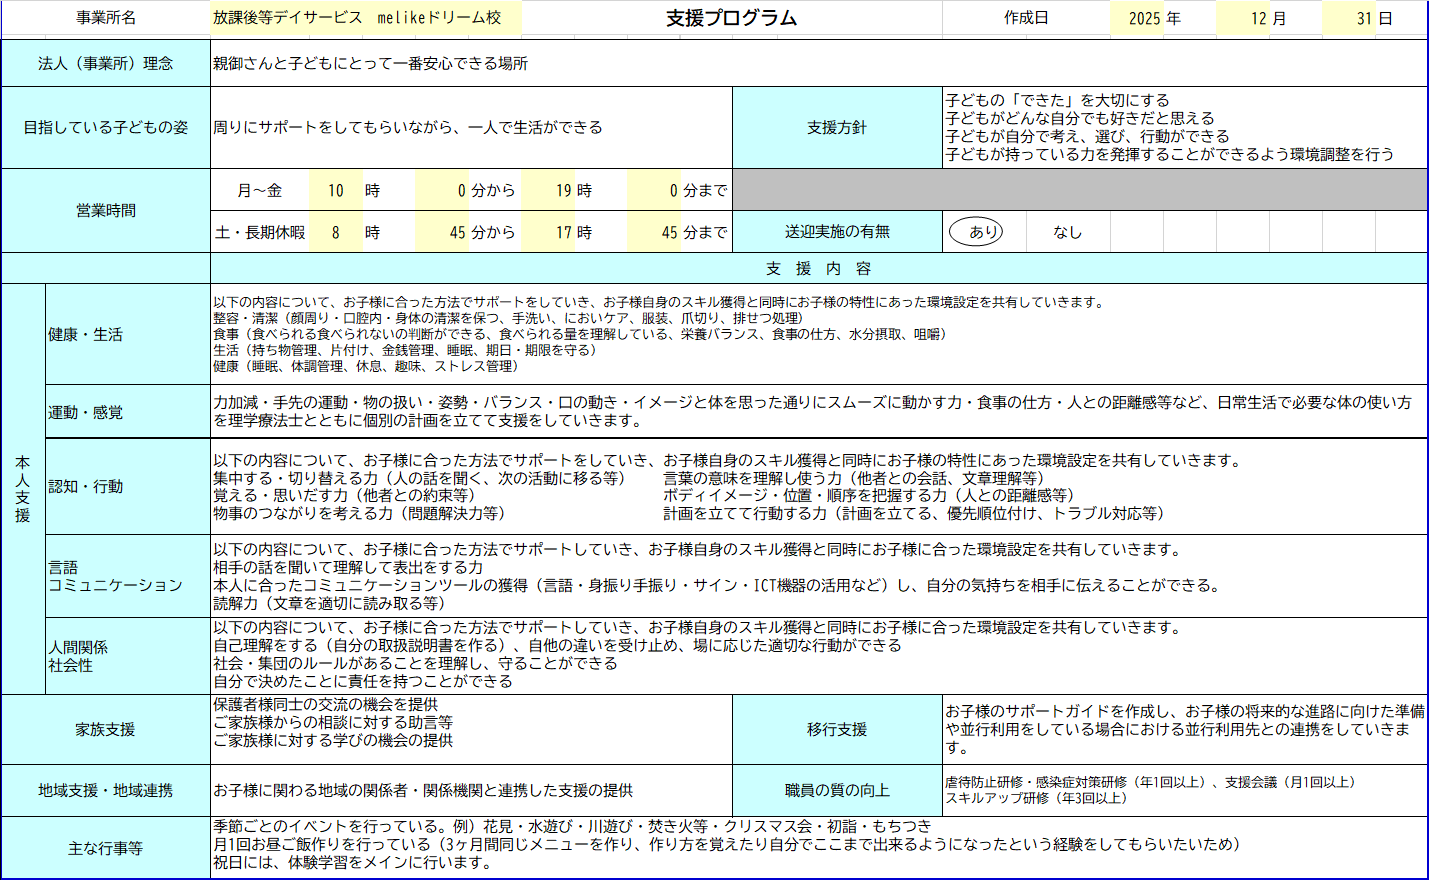
Task: Click the 支援方針 header cell
Action: click(x=837, y=127)
